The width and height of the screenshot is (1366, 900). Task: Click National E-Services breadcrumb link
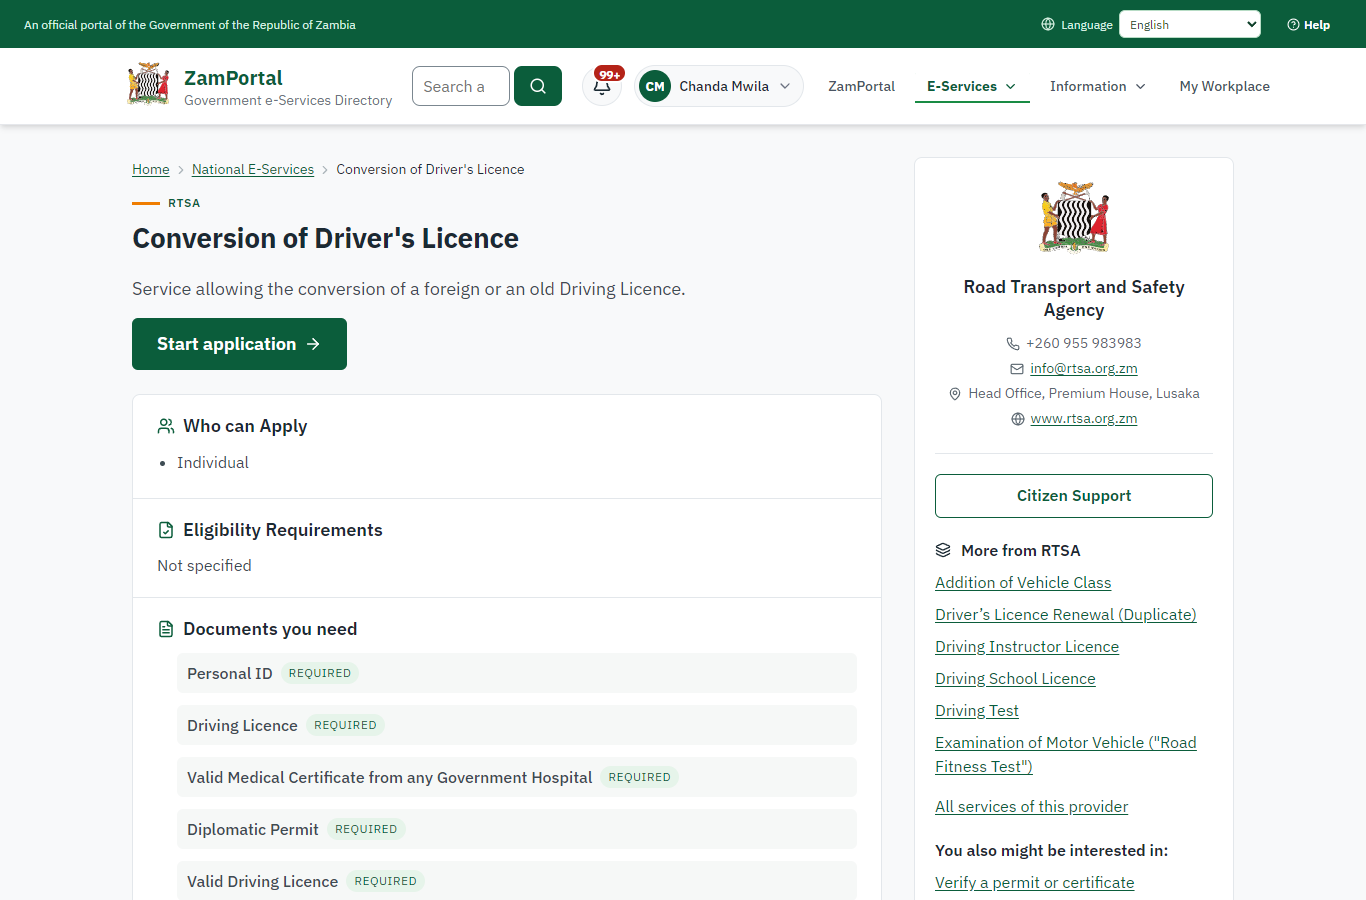coord(253,169)
